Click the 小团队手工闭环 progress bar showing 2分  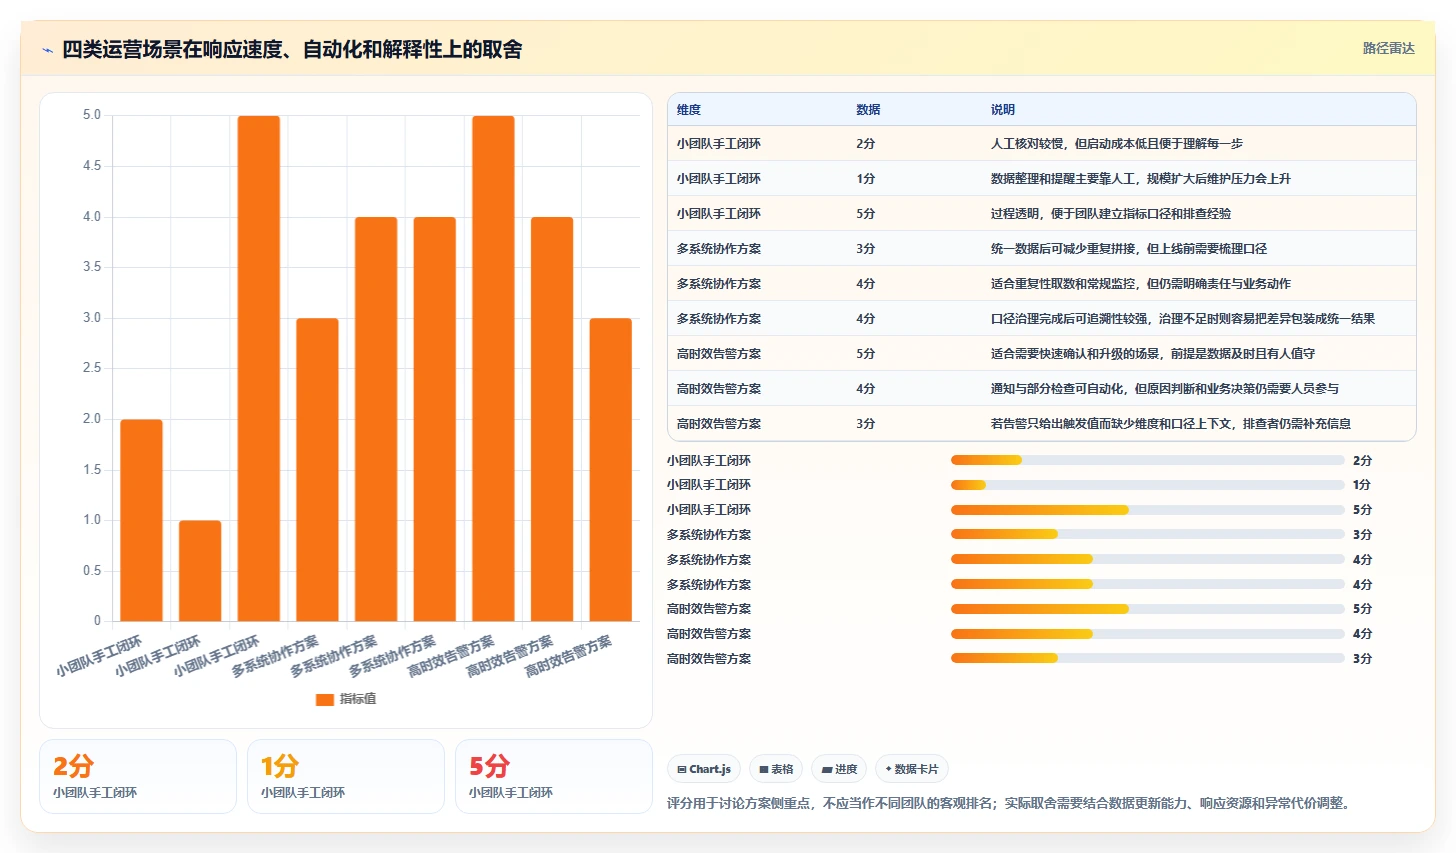(1148, 460)
